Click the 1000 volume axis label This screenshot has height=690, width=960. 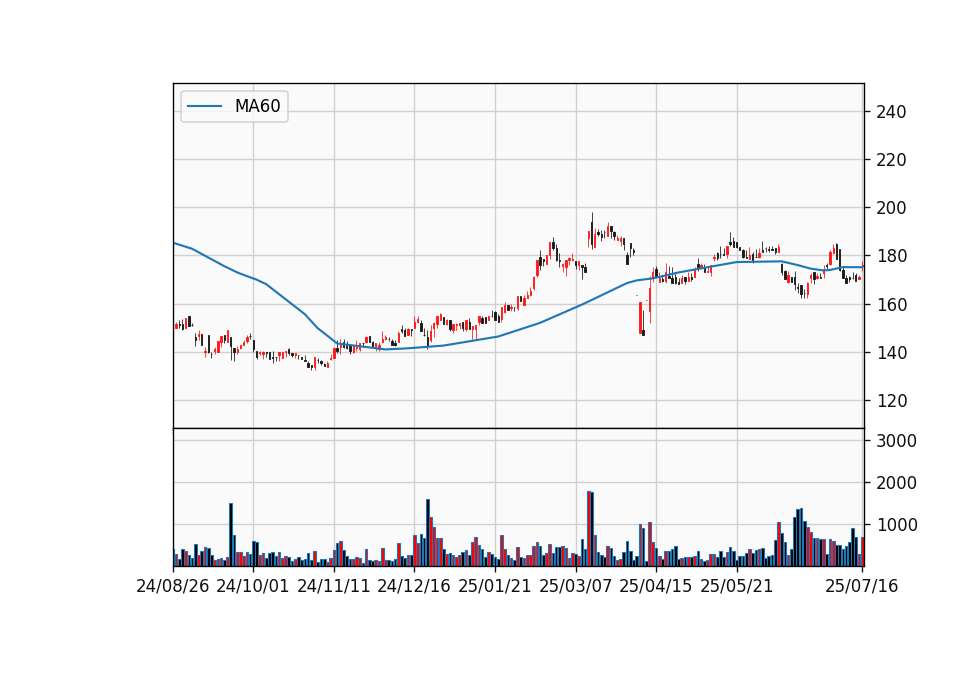pyautogui.click(x=896, y=525)
